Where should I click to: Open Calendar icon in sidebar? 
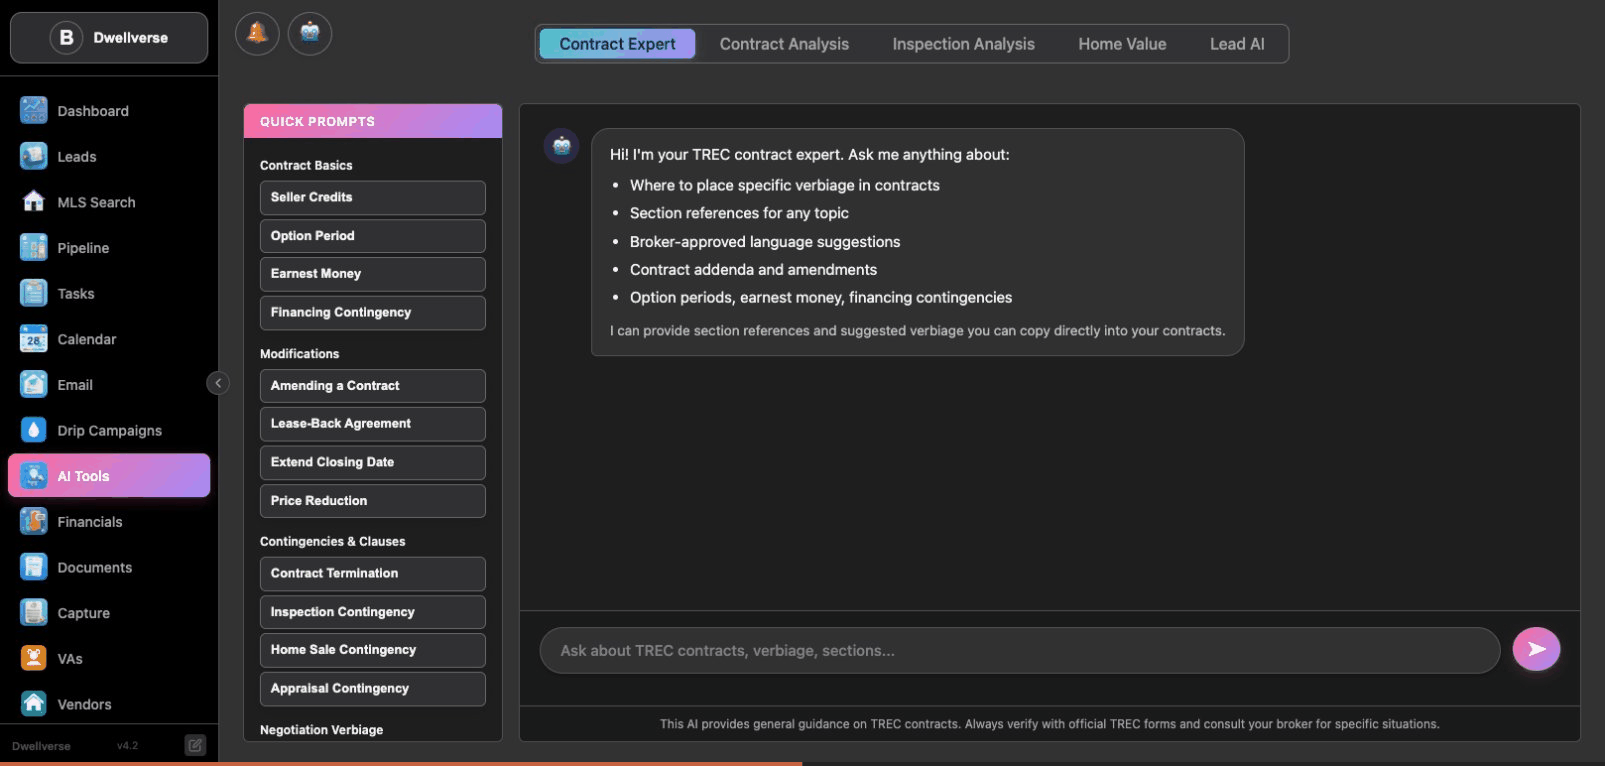click(34, 339)
